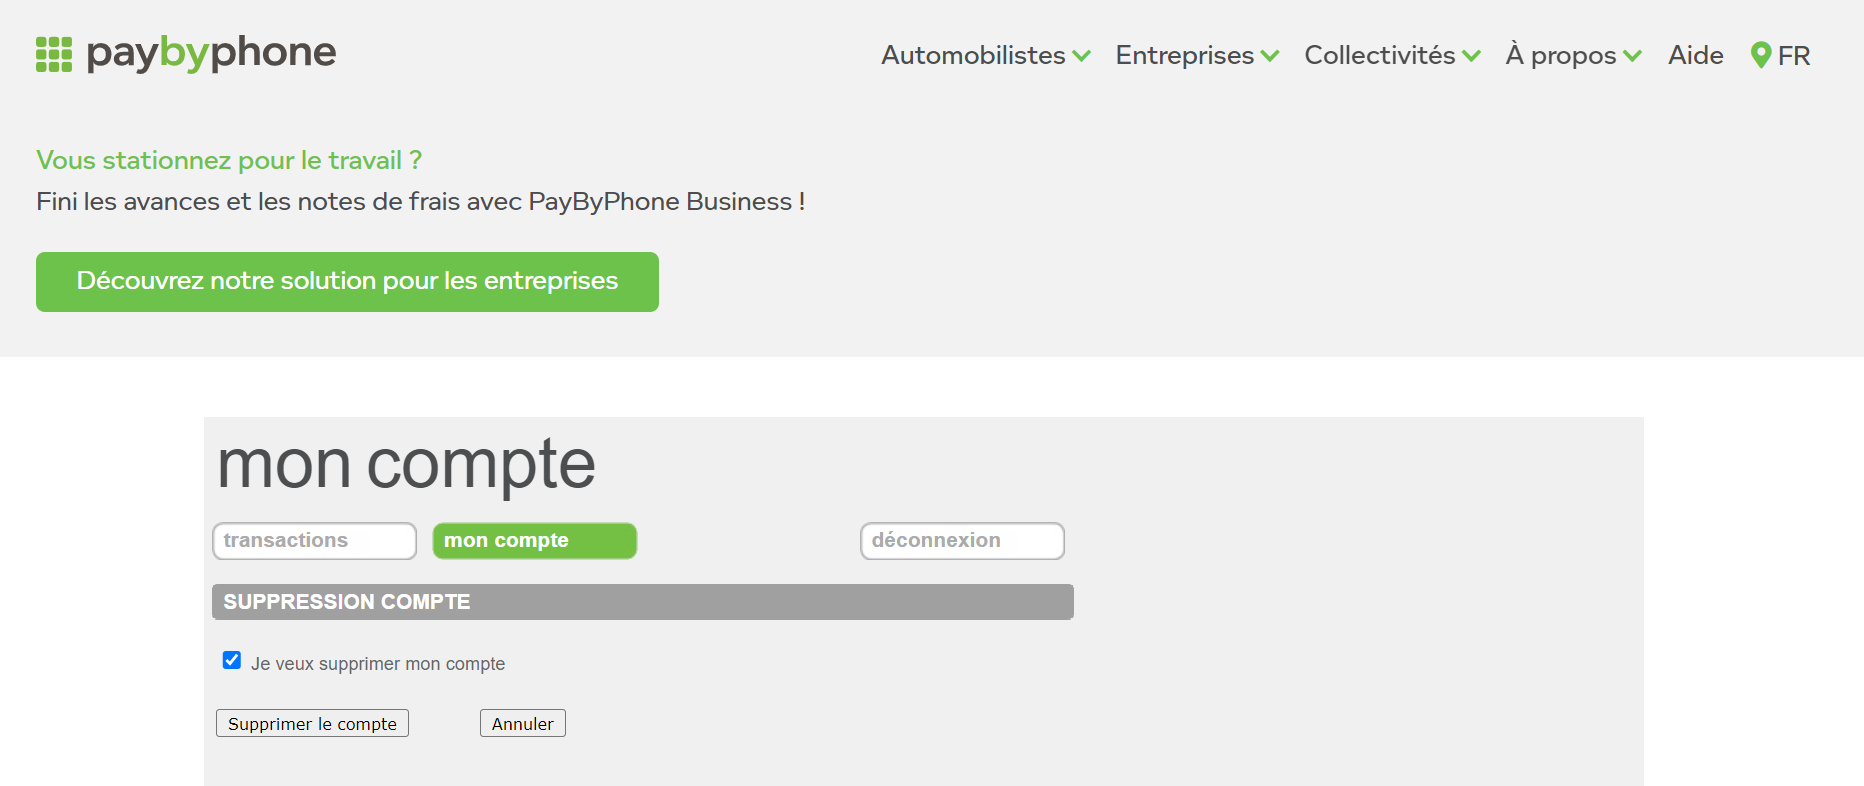The height and width of the screenshot is (786, 1864).
Task: Click the 'Vous stationnez pour le travail ?' link
Action: pyautogui.click(x=229, y=160)
